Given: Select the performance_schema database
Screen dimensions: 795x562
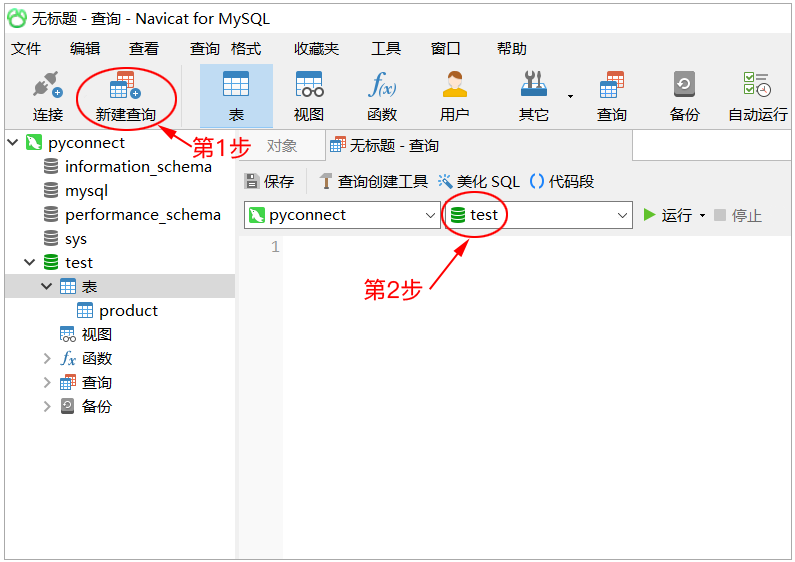Looking at the screenshot, I should pos(143,215).
